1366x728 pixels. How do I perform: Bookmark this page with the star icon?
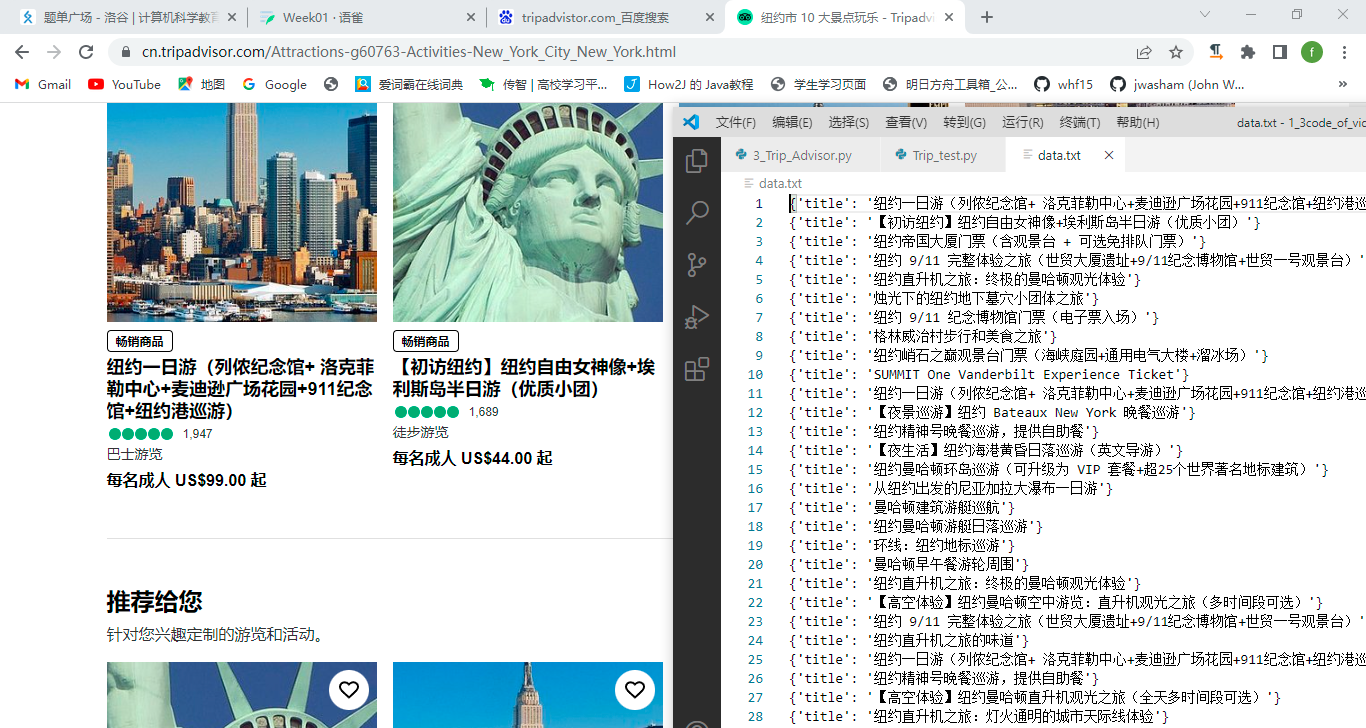[x=1176, y=52]
